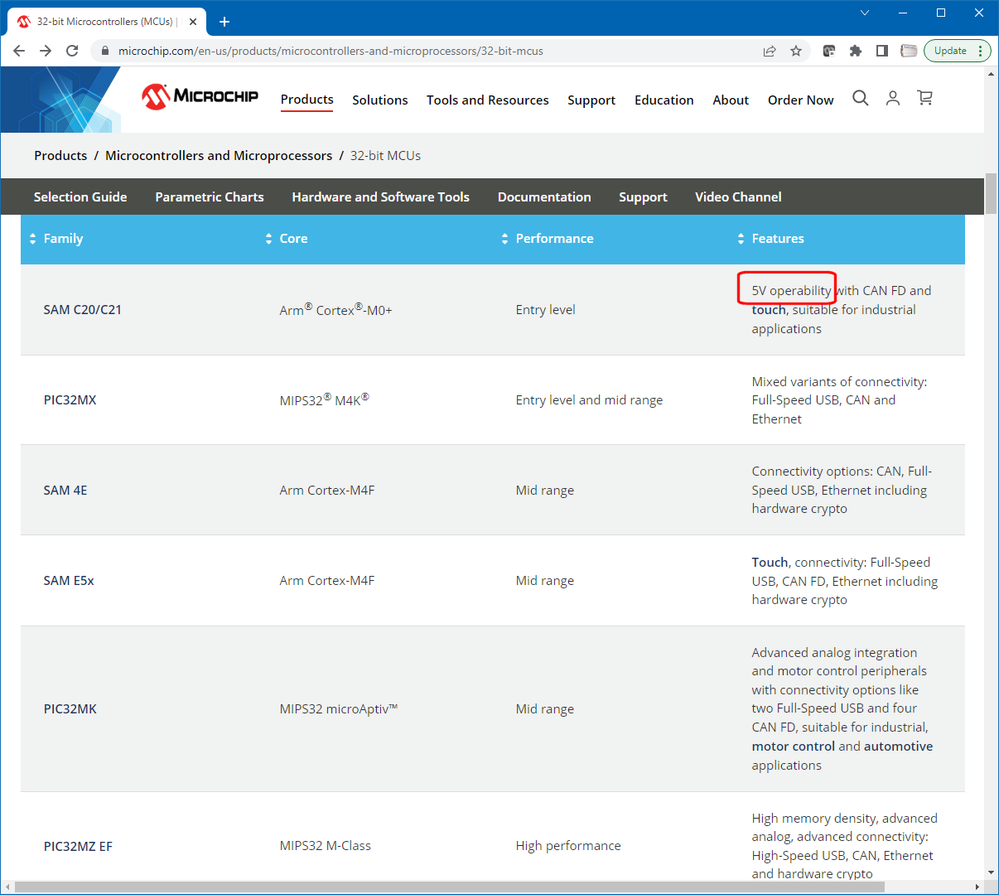
Task: Open Tools and Resources menu
Action: pos(487,100)
